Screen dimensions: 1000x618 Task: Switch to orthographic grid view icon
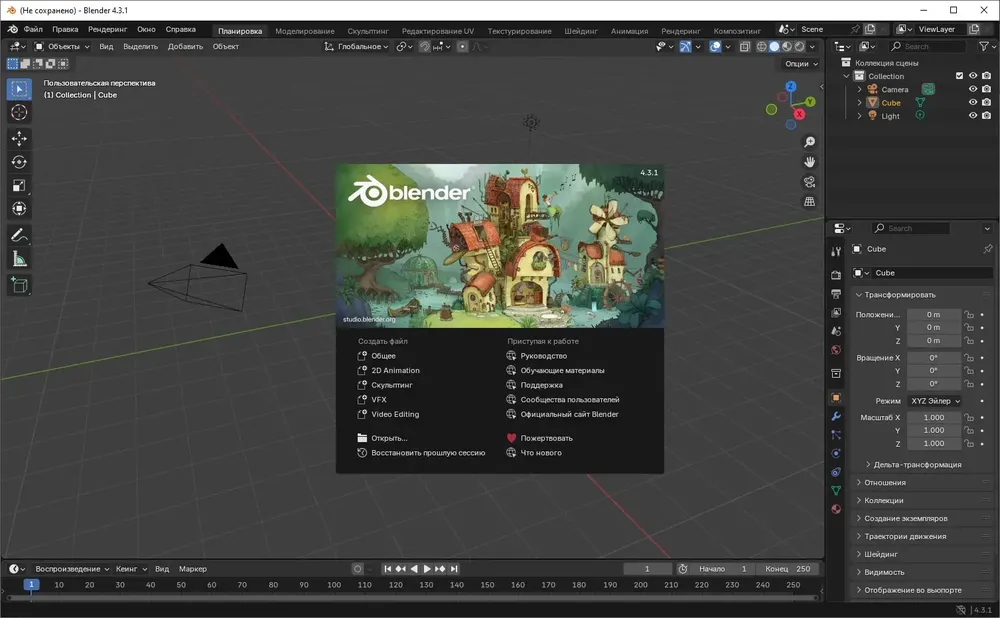[x=809, y=202]
